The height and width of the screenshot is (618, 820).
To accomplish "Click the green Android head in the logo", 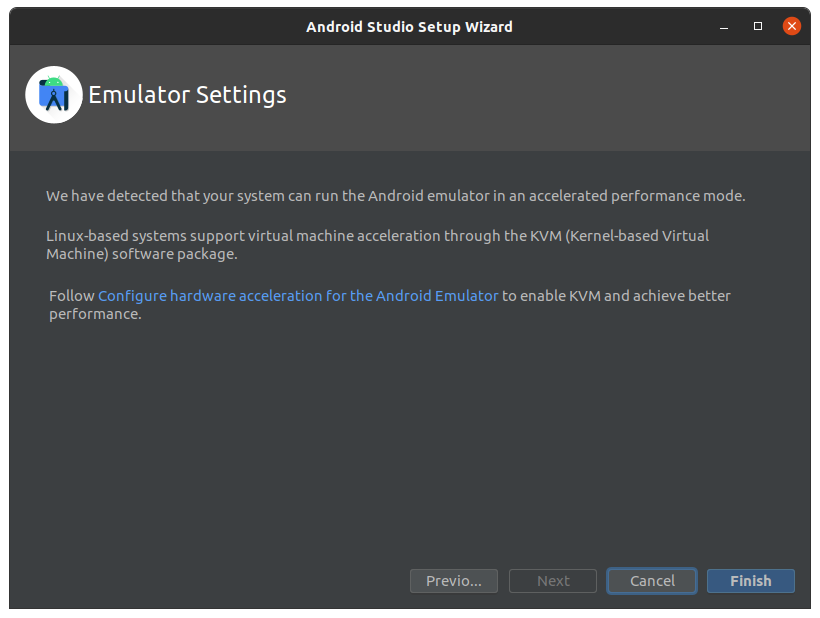I will tap(53, 82).
